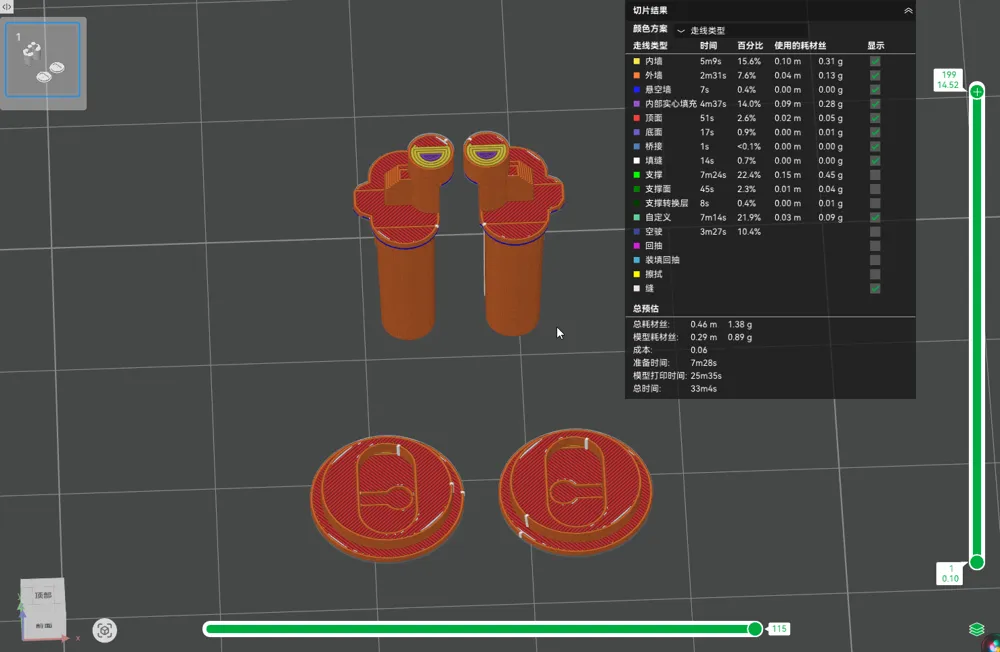Image resolution: width=1000 pixels, height=652 pixels.
Task: Open the 颜色方案 走线类型 dropdown
Action: 742,30
